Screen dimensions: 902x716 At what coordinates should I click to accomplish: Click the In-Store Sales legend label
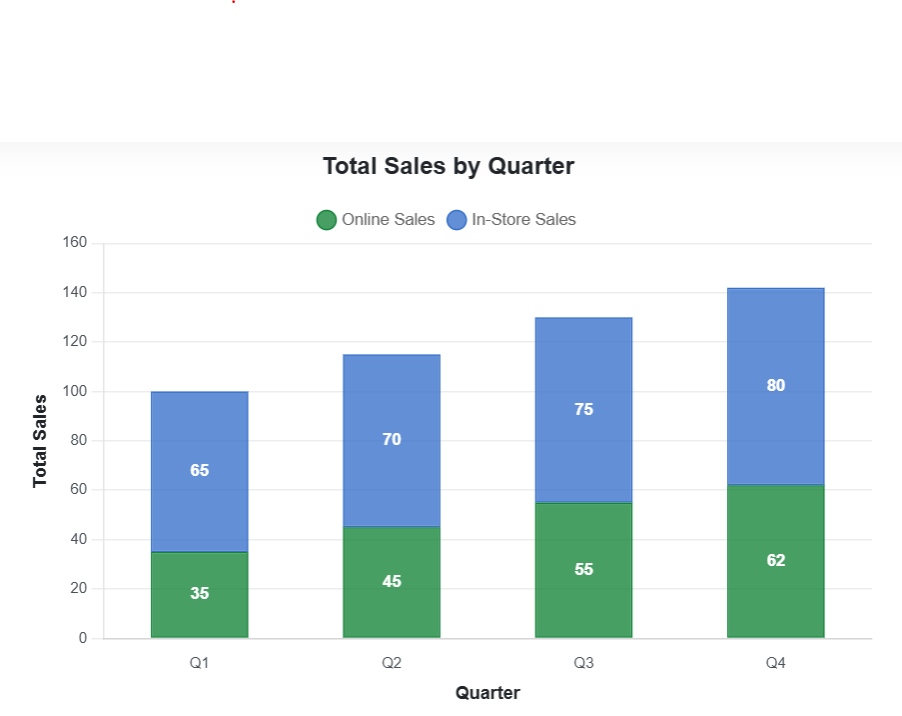point(523,220)
